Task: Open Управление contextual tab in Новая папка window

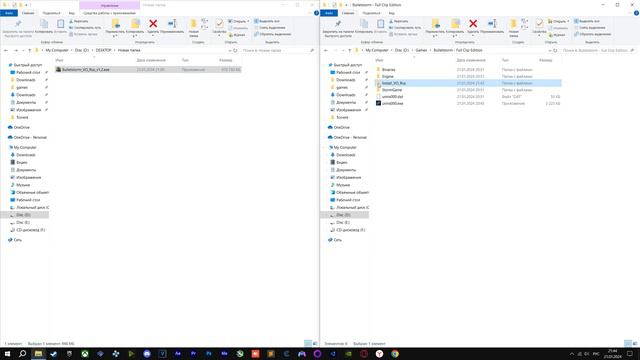Action: (109, 5)
